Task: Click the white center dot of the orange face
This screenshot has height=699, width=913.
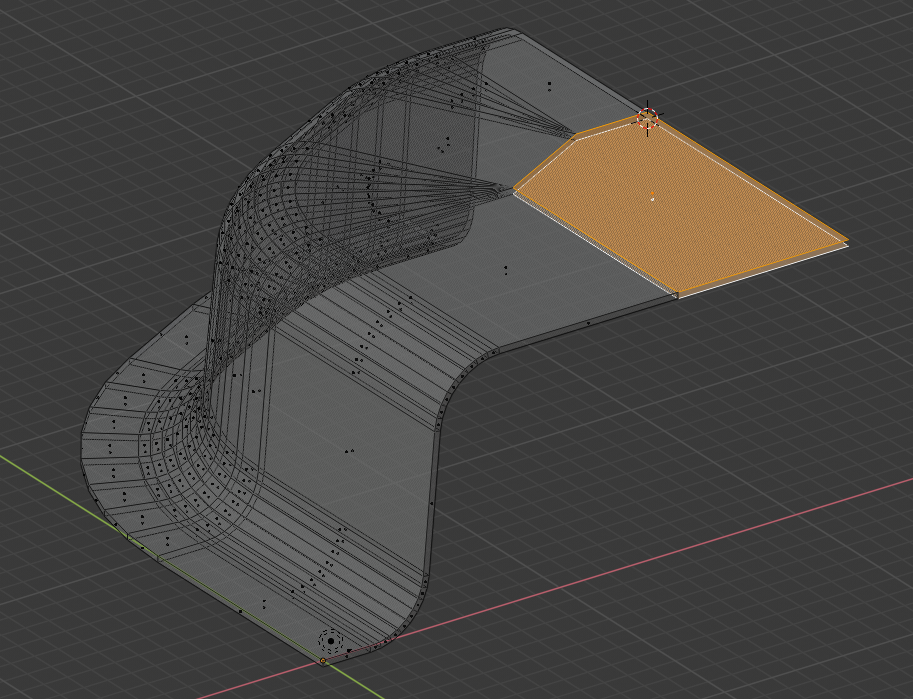Action: [652, 199]
